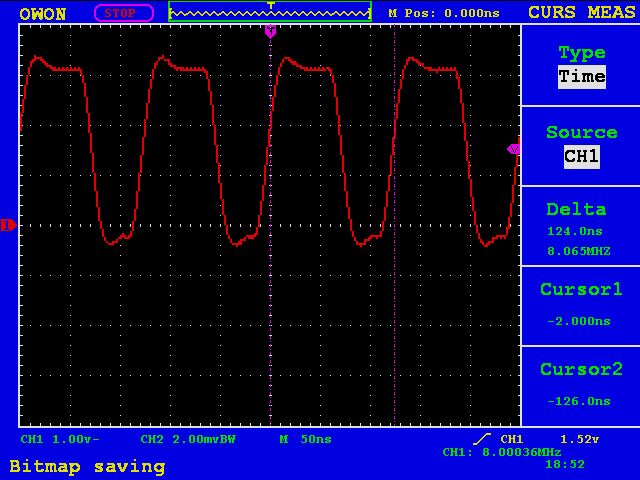Click the CH1 ground reference marker
640x480 pixels.
click(x=8, y=225)
